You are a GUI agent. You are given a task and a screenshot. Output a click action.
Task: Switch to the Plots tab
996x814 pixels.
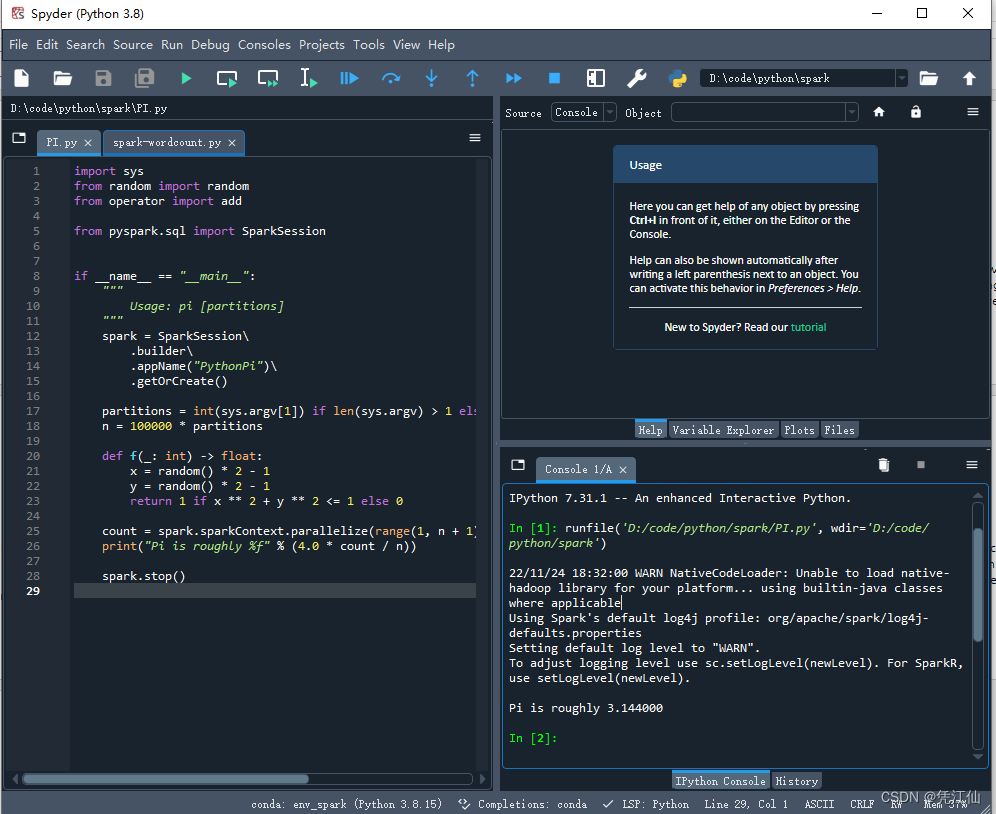point(799,430)
